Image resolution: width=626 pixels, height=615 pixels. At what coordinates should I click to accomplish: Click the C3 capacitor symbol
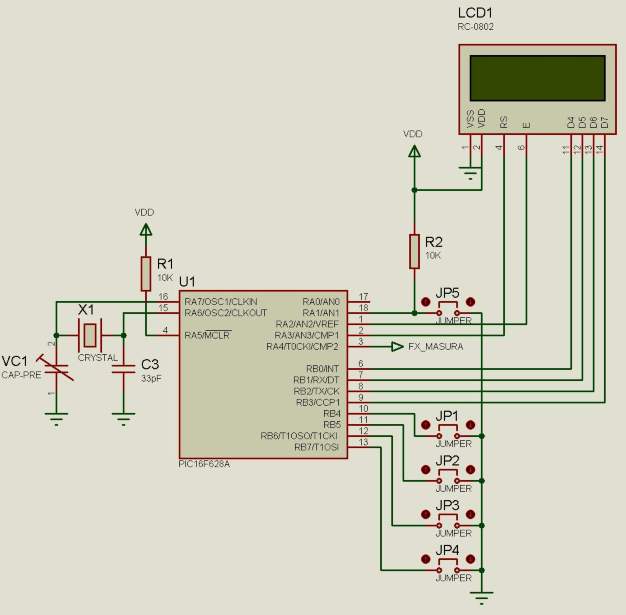(x=123, y=369)
